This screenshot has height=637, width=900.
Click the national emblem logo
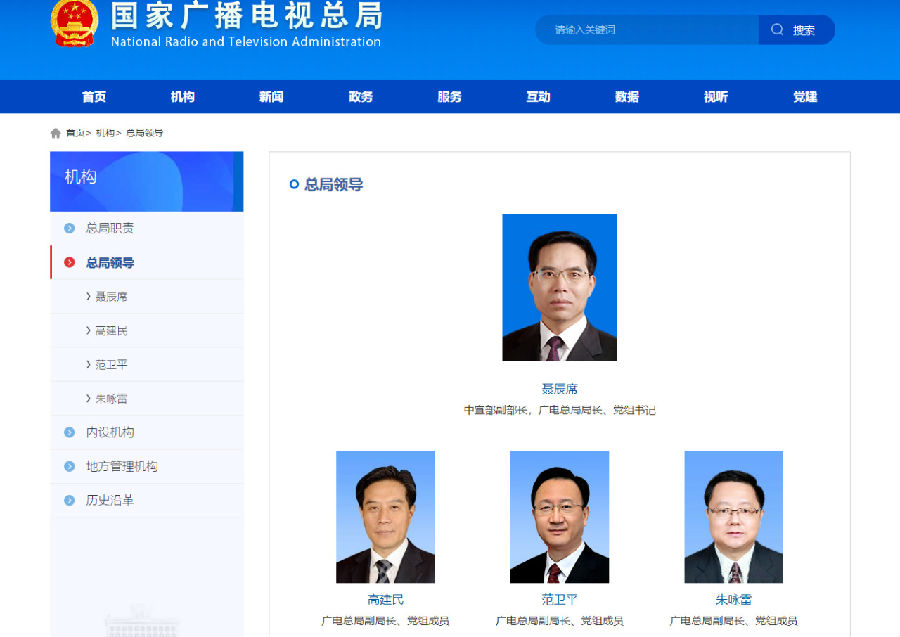click(x=74, y=23)
